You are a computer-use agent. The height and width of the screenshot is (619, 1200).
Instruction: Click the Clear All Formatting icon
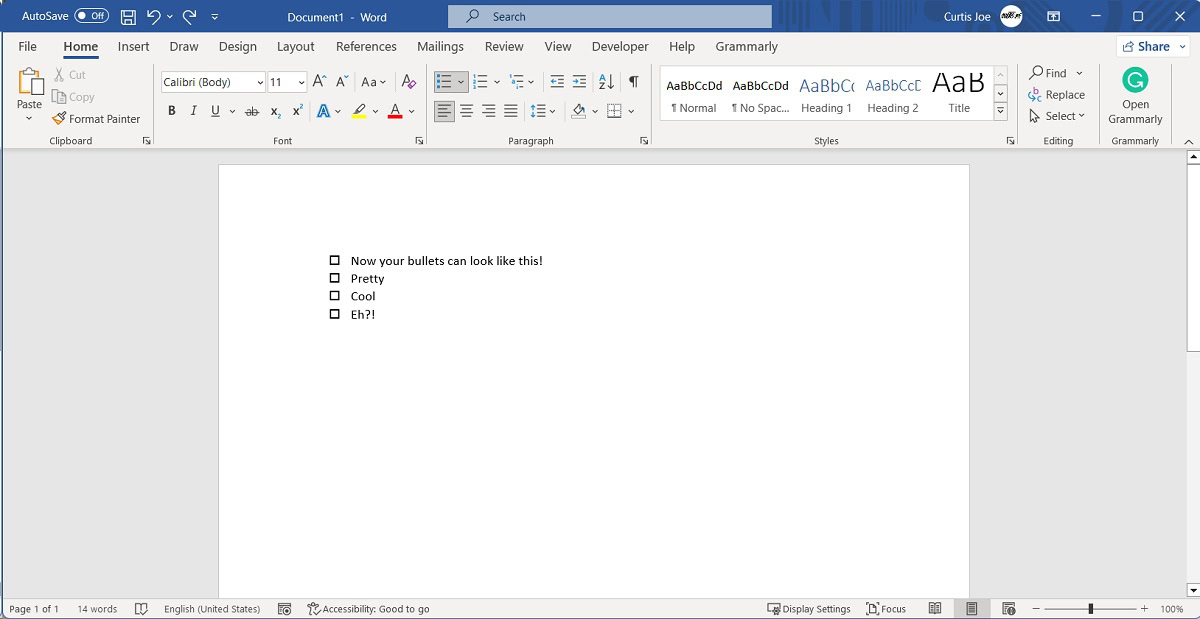coord(408,82)
